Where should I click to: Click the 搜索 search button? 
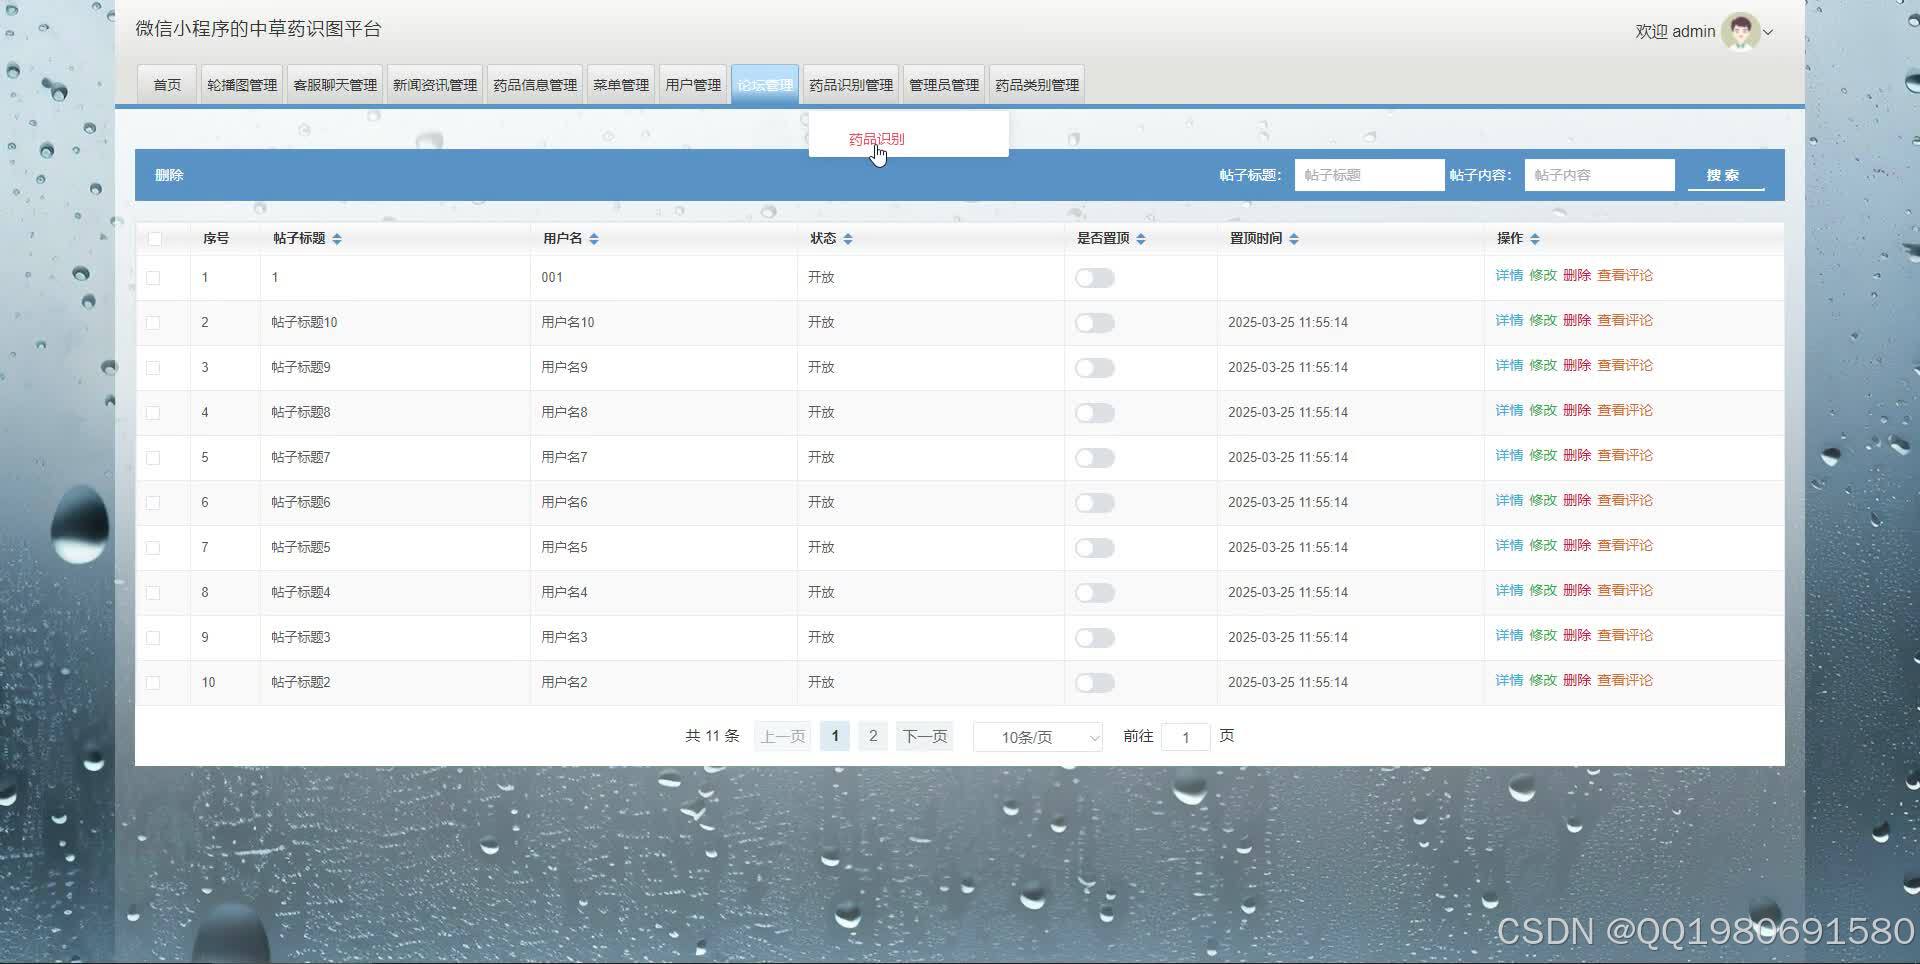coord(1725,174)
